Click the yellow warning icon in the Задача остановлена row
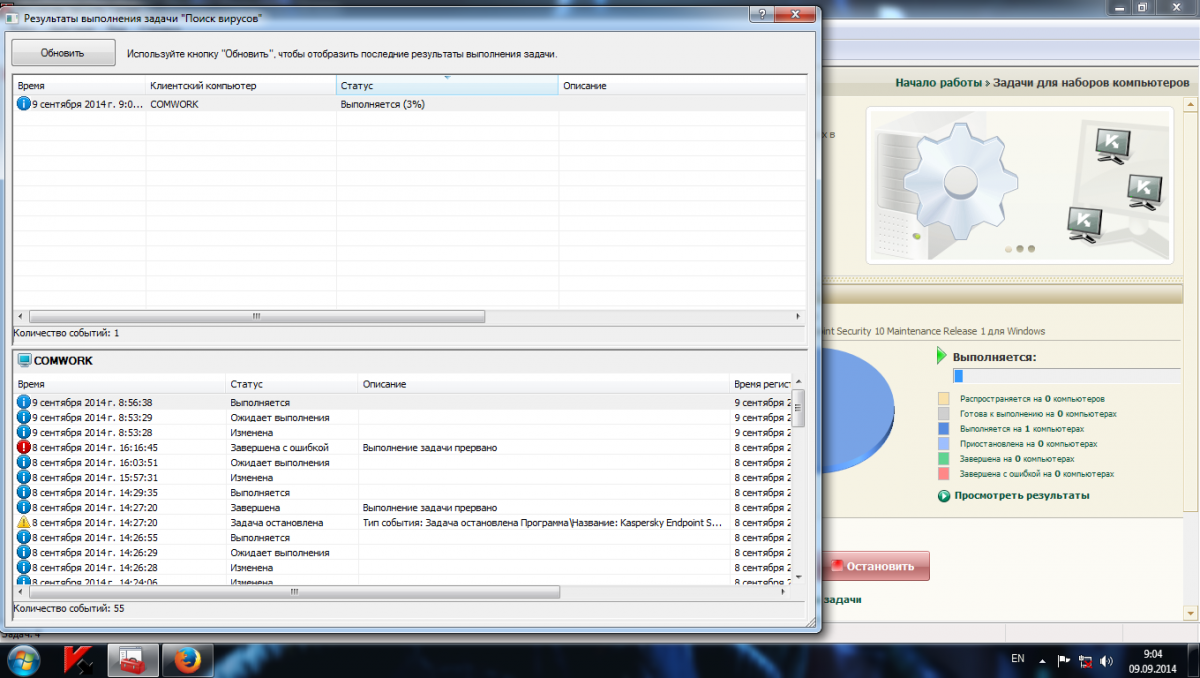1200x678 pixels. pos(24,522)
